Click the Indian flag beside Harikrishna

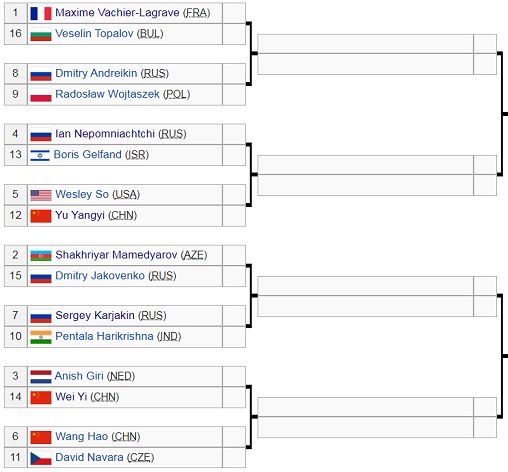[x=41, y=337]
